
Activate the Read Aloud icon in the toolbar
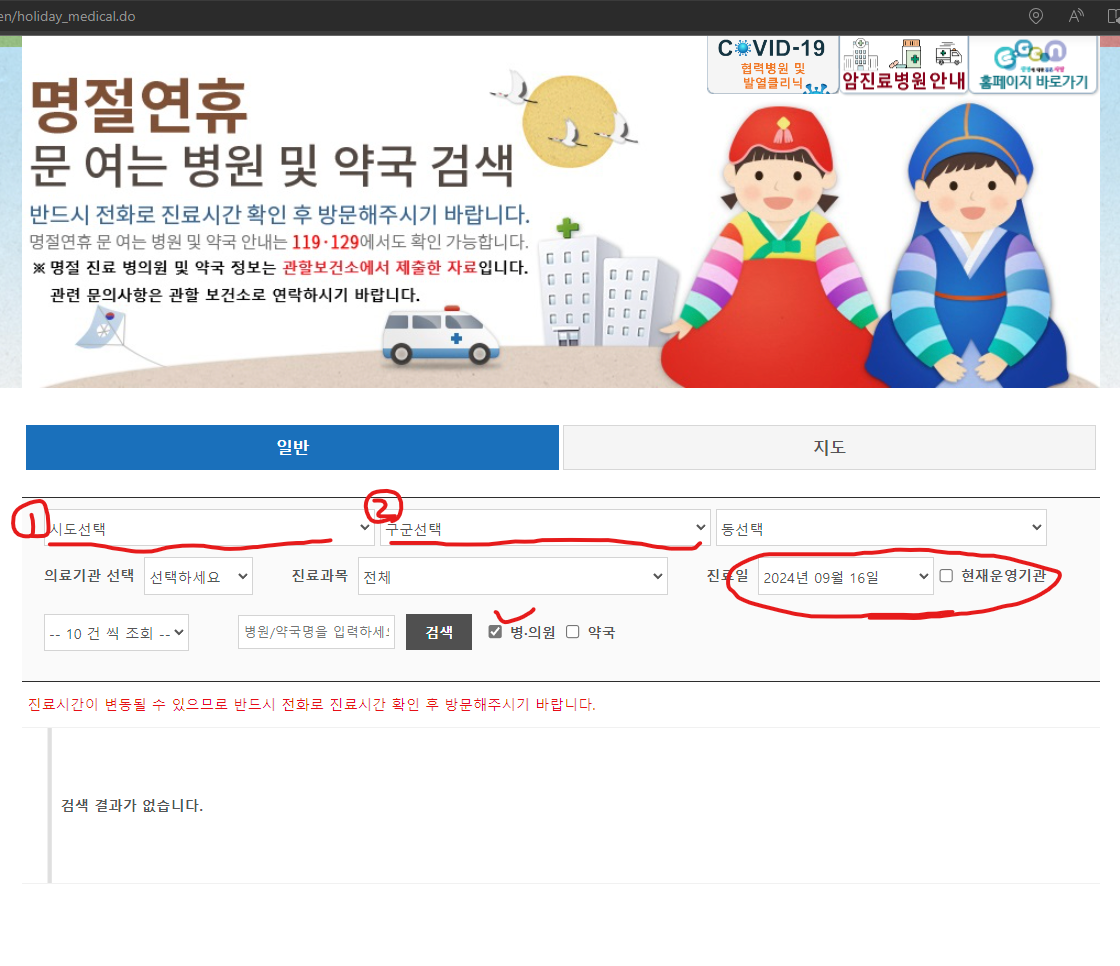pyautogui.click(x=1075, y=15)
